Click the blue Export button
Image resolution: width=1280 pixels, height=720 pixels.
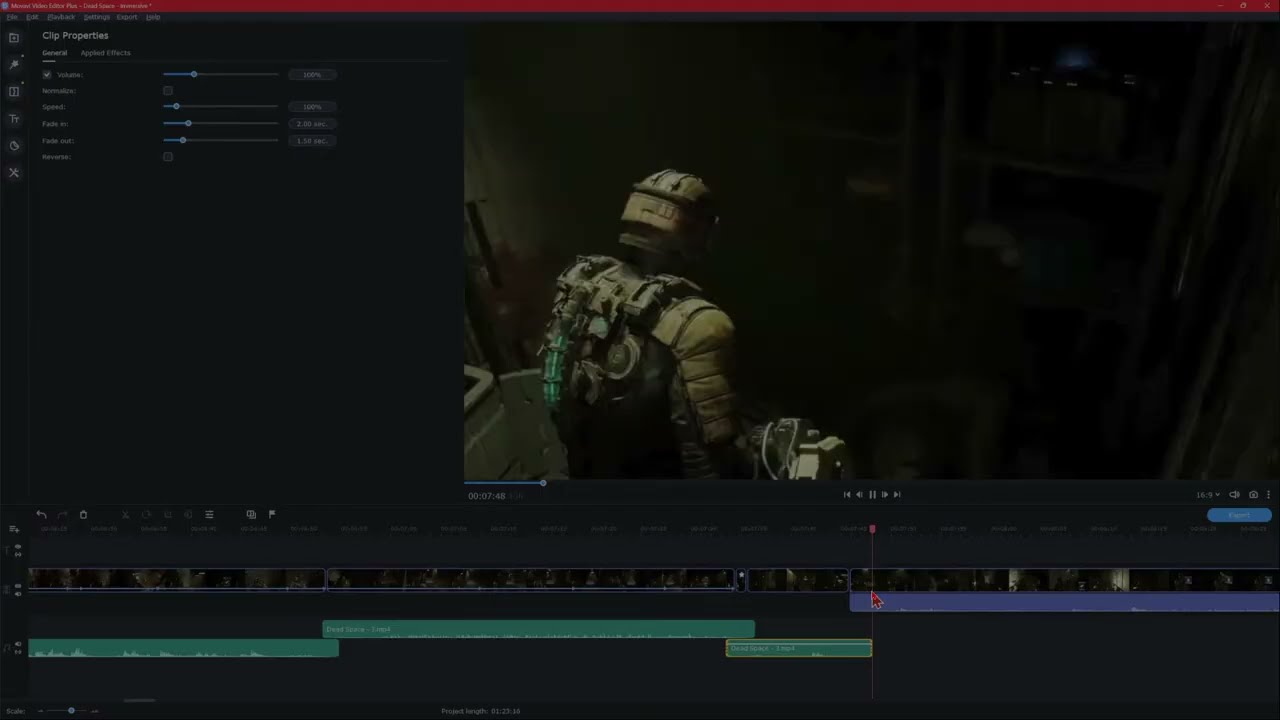(x=1239, y=515)
